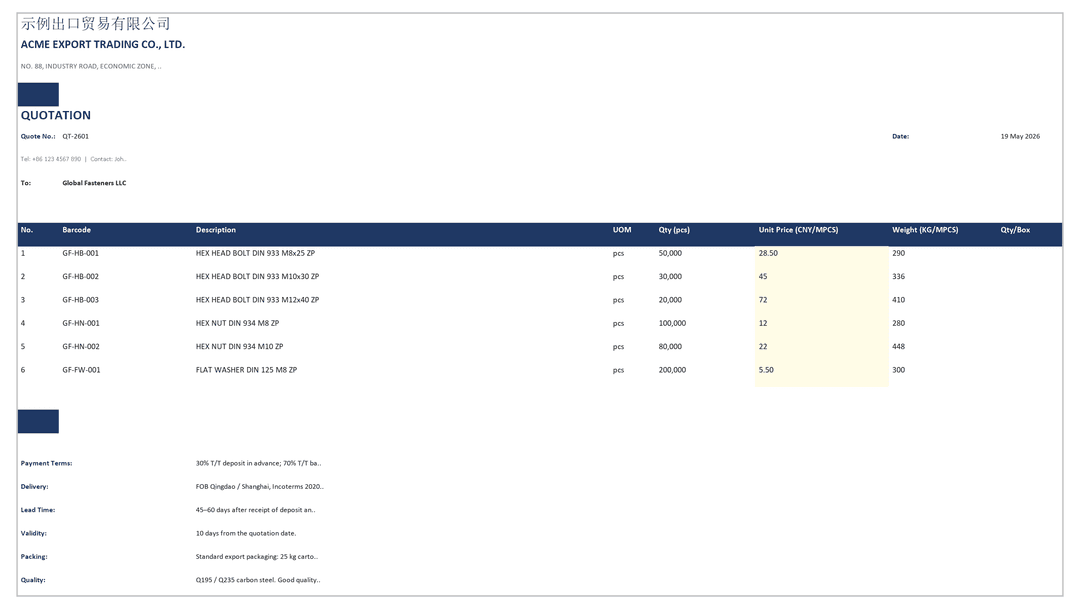
Task: Click the date value 19 May 2026
Action: tap(1020, 136)
